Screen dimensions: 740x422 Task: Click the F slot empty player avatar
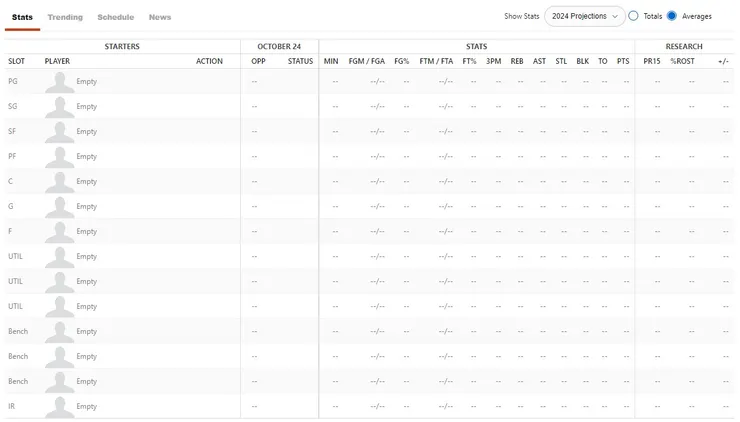(x=59, y=232)
